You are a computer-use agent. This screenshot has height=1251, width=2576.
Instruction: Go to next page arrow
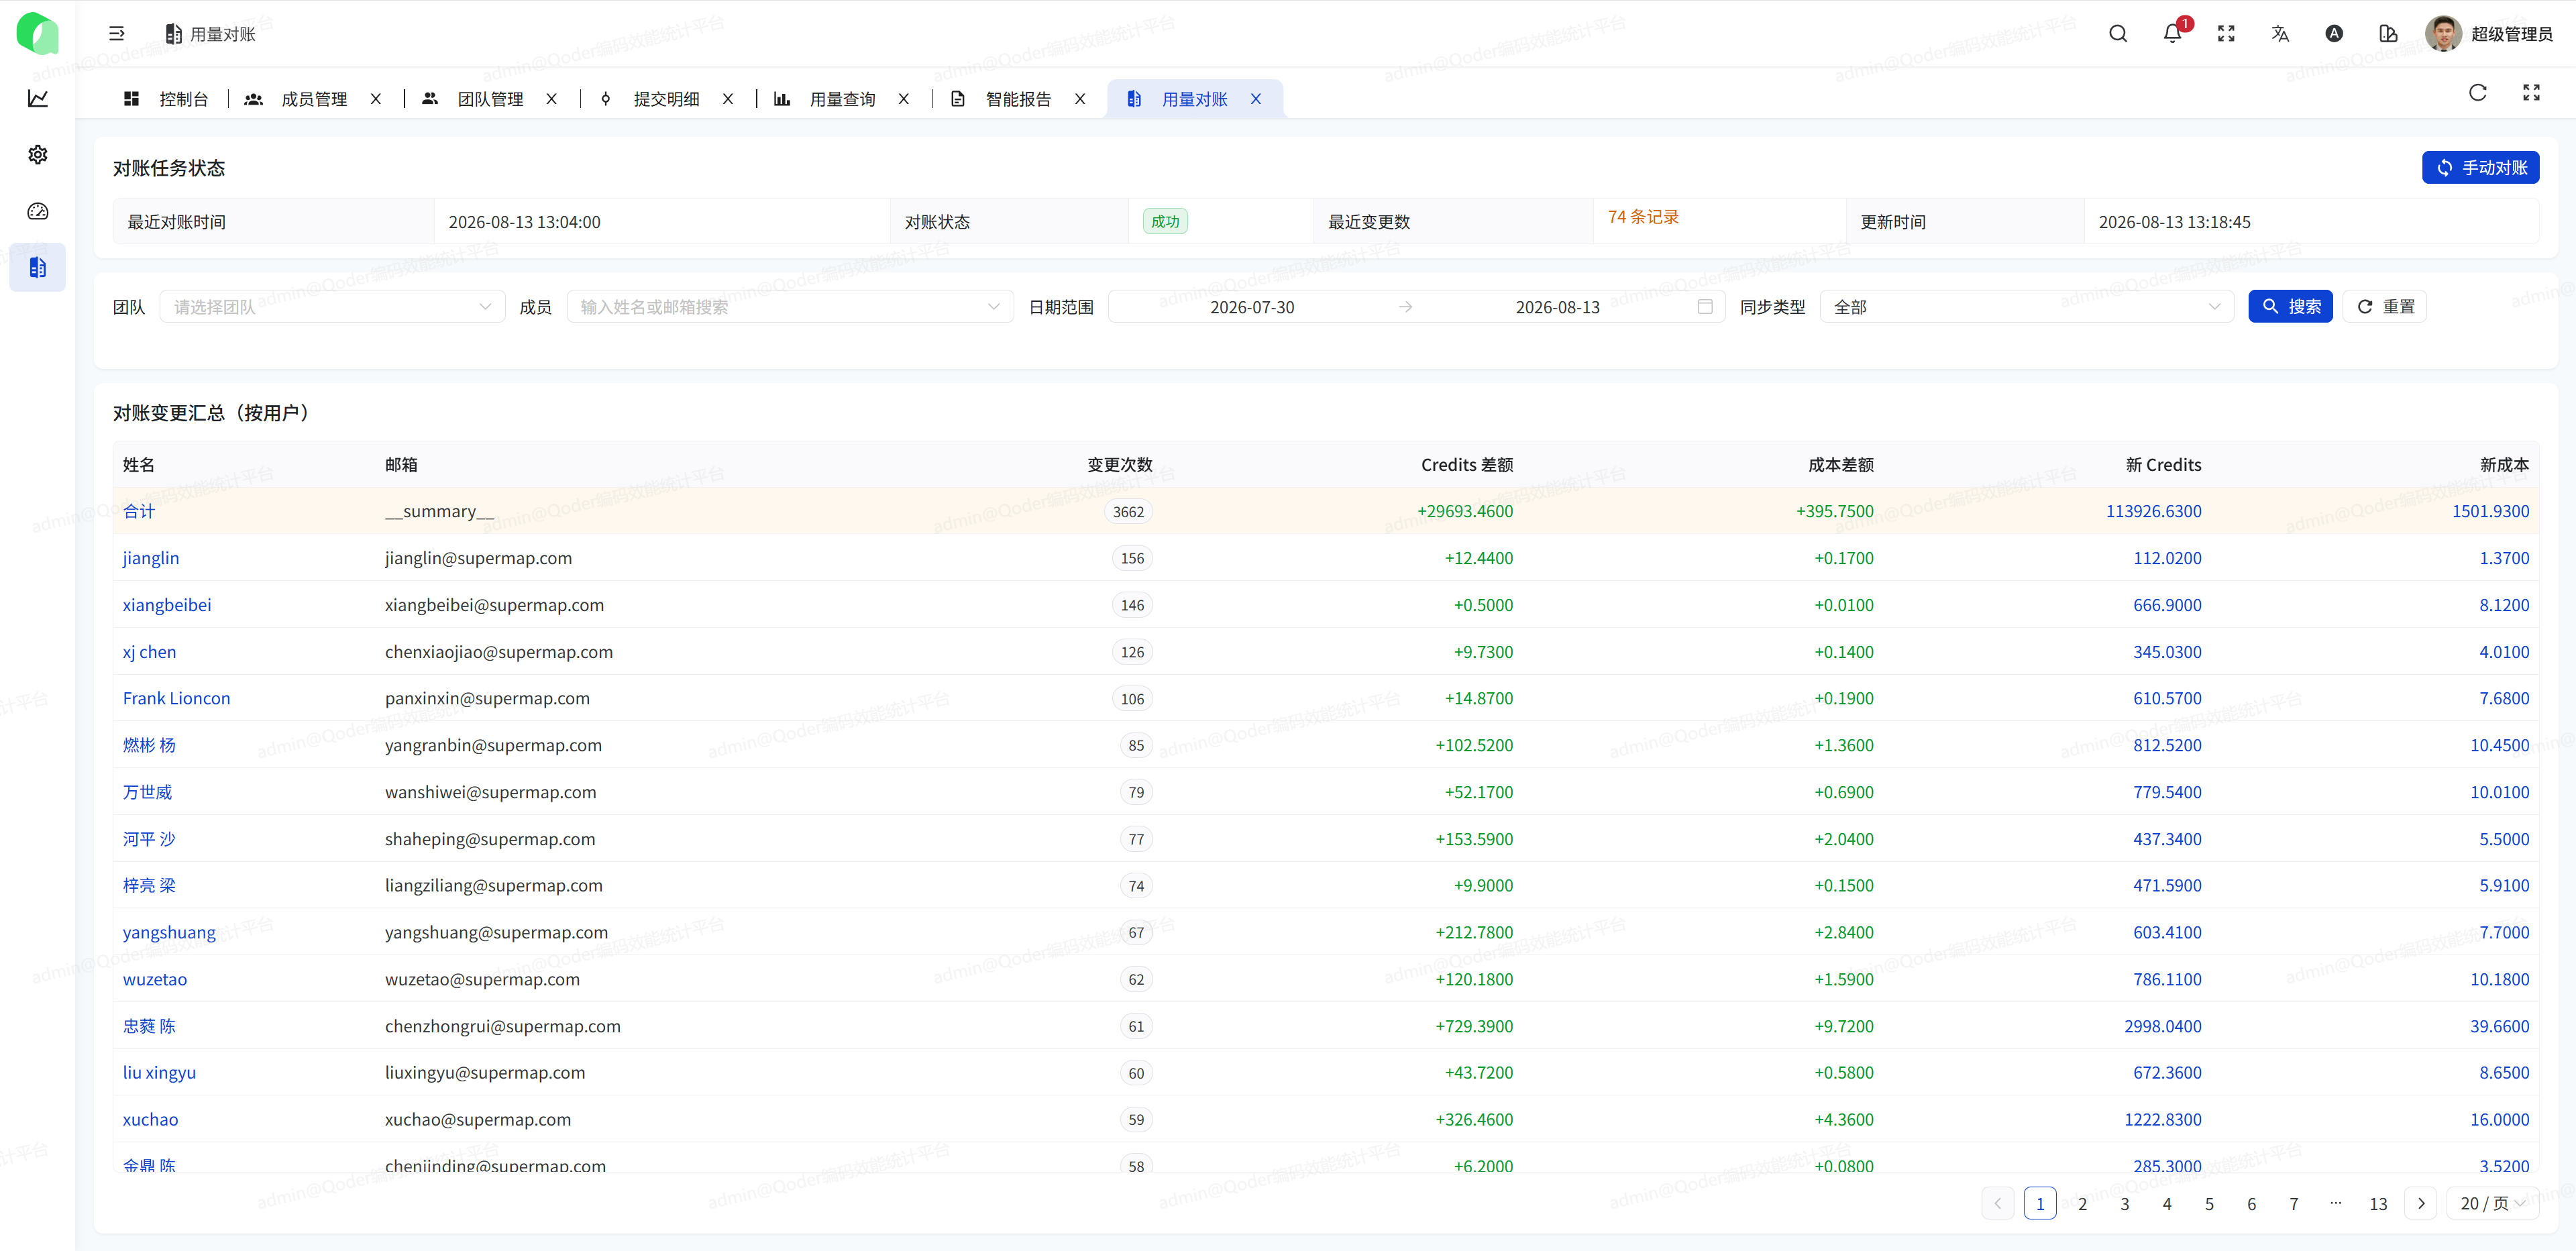2421,1203
